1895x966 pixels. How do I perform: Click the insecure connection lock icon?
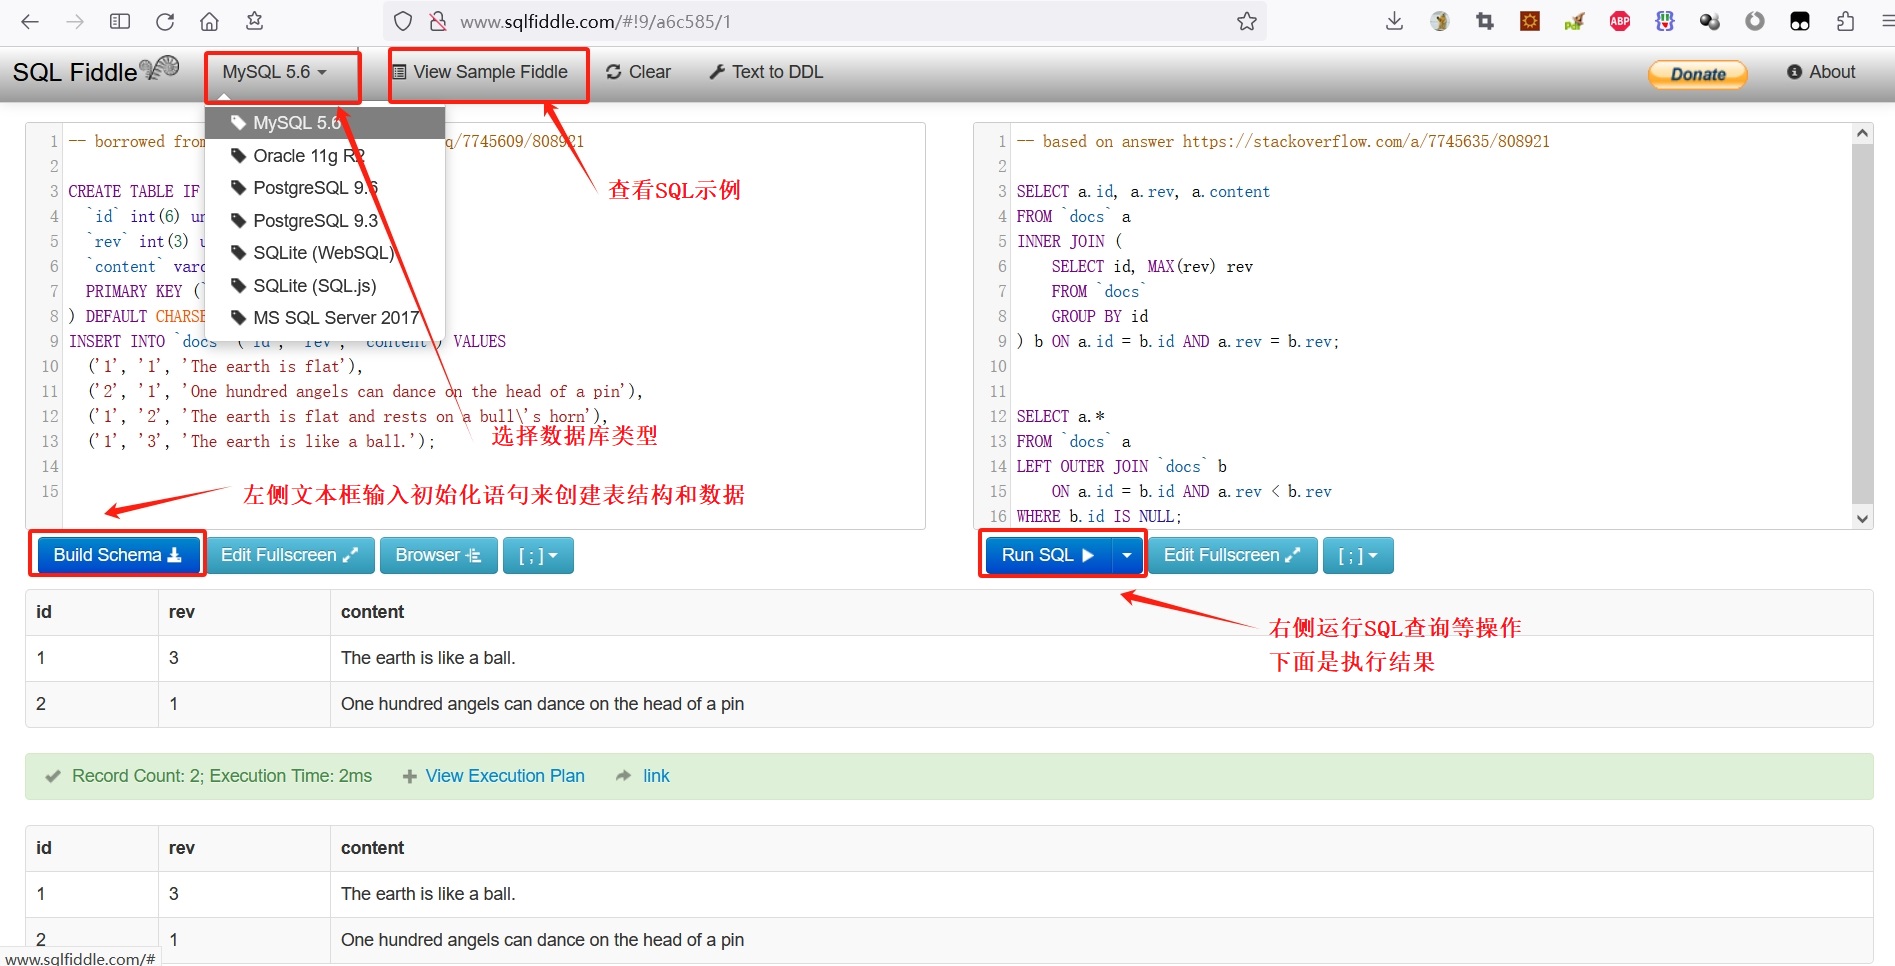coord(437,21)
